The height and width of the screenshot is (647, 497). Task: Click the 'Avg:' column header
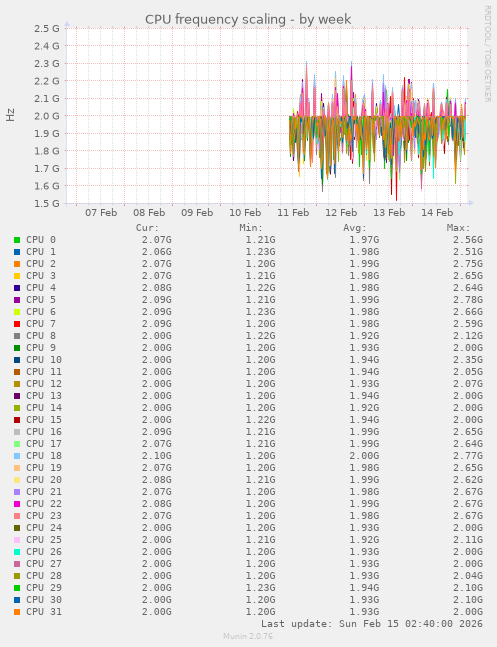355,228
